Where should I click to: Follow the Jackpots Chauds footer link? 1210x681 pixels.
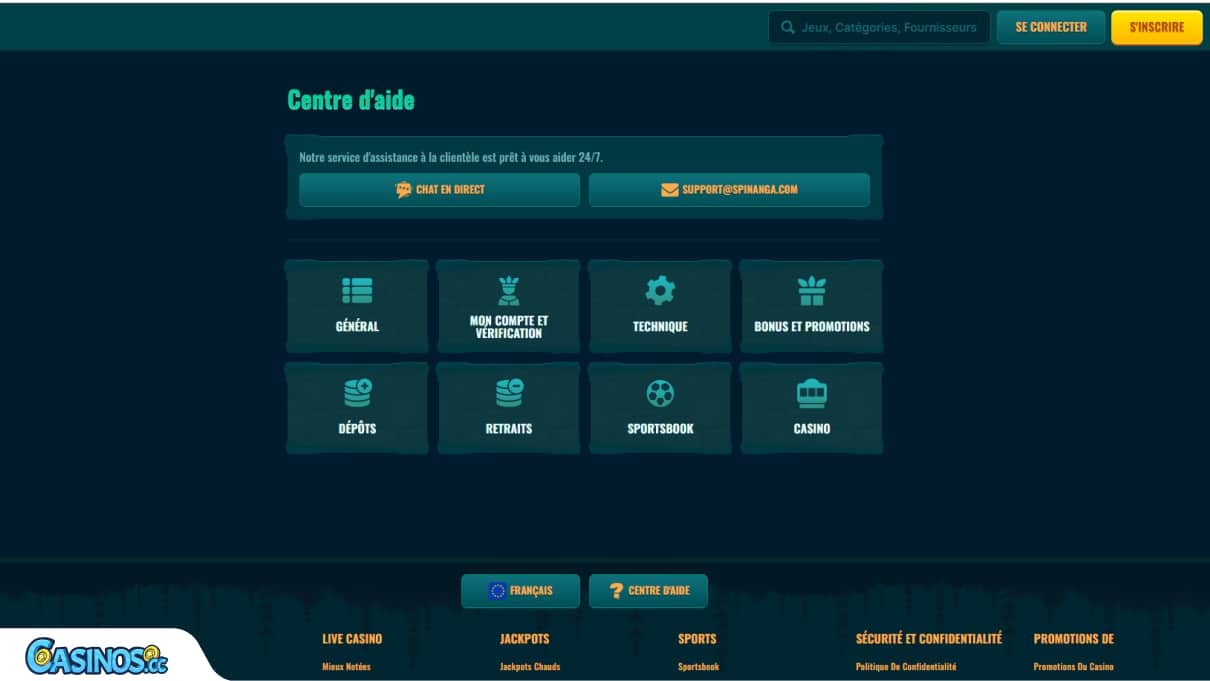530,667
